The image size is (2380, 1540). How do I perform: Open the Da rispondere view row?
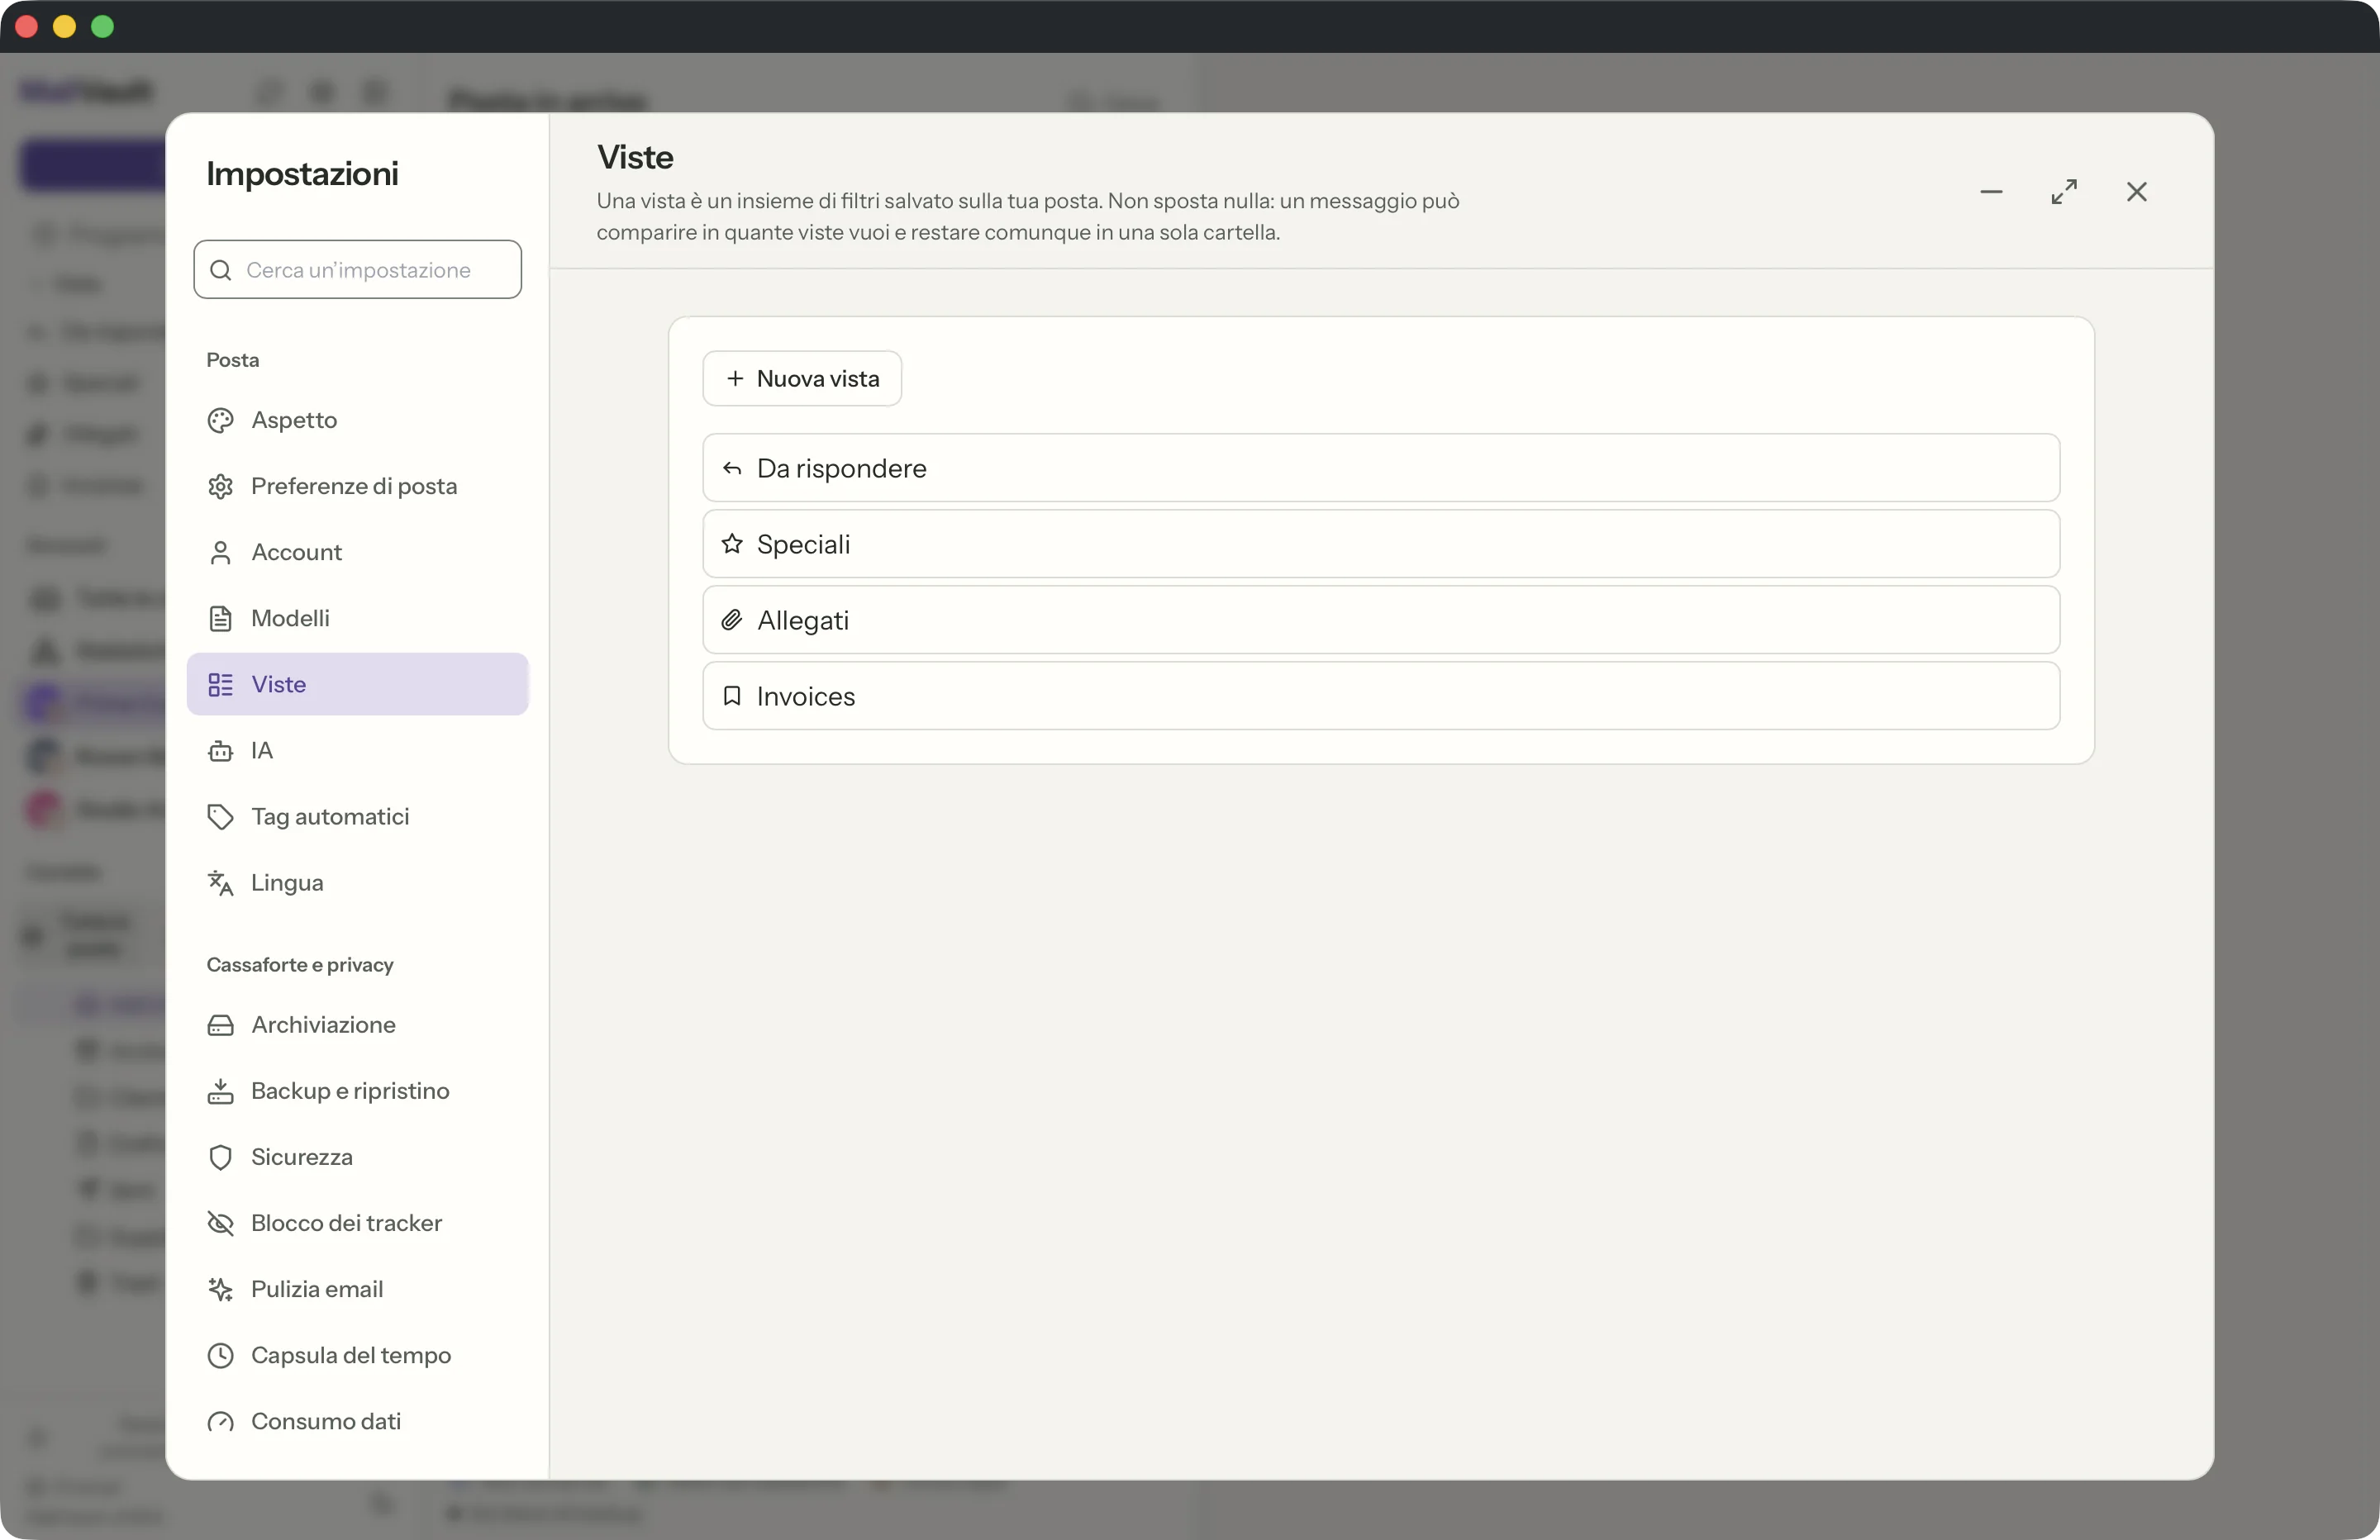tap(1380, 467)
